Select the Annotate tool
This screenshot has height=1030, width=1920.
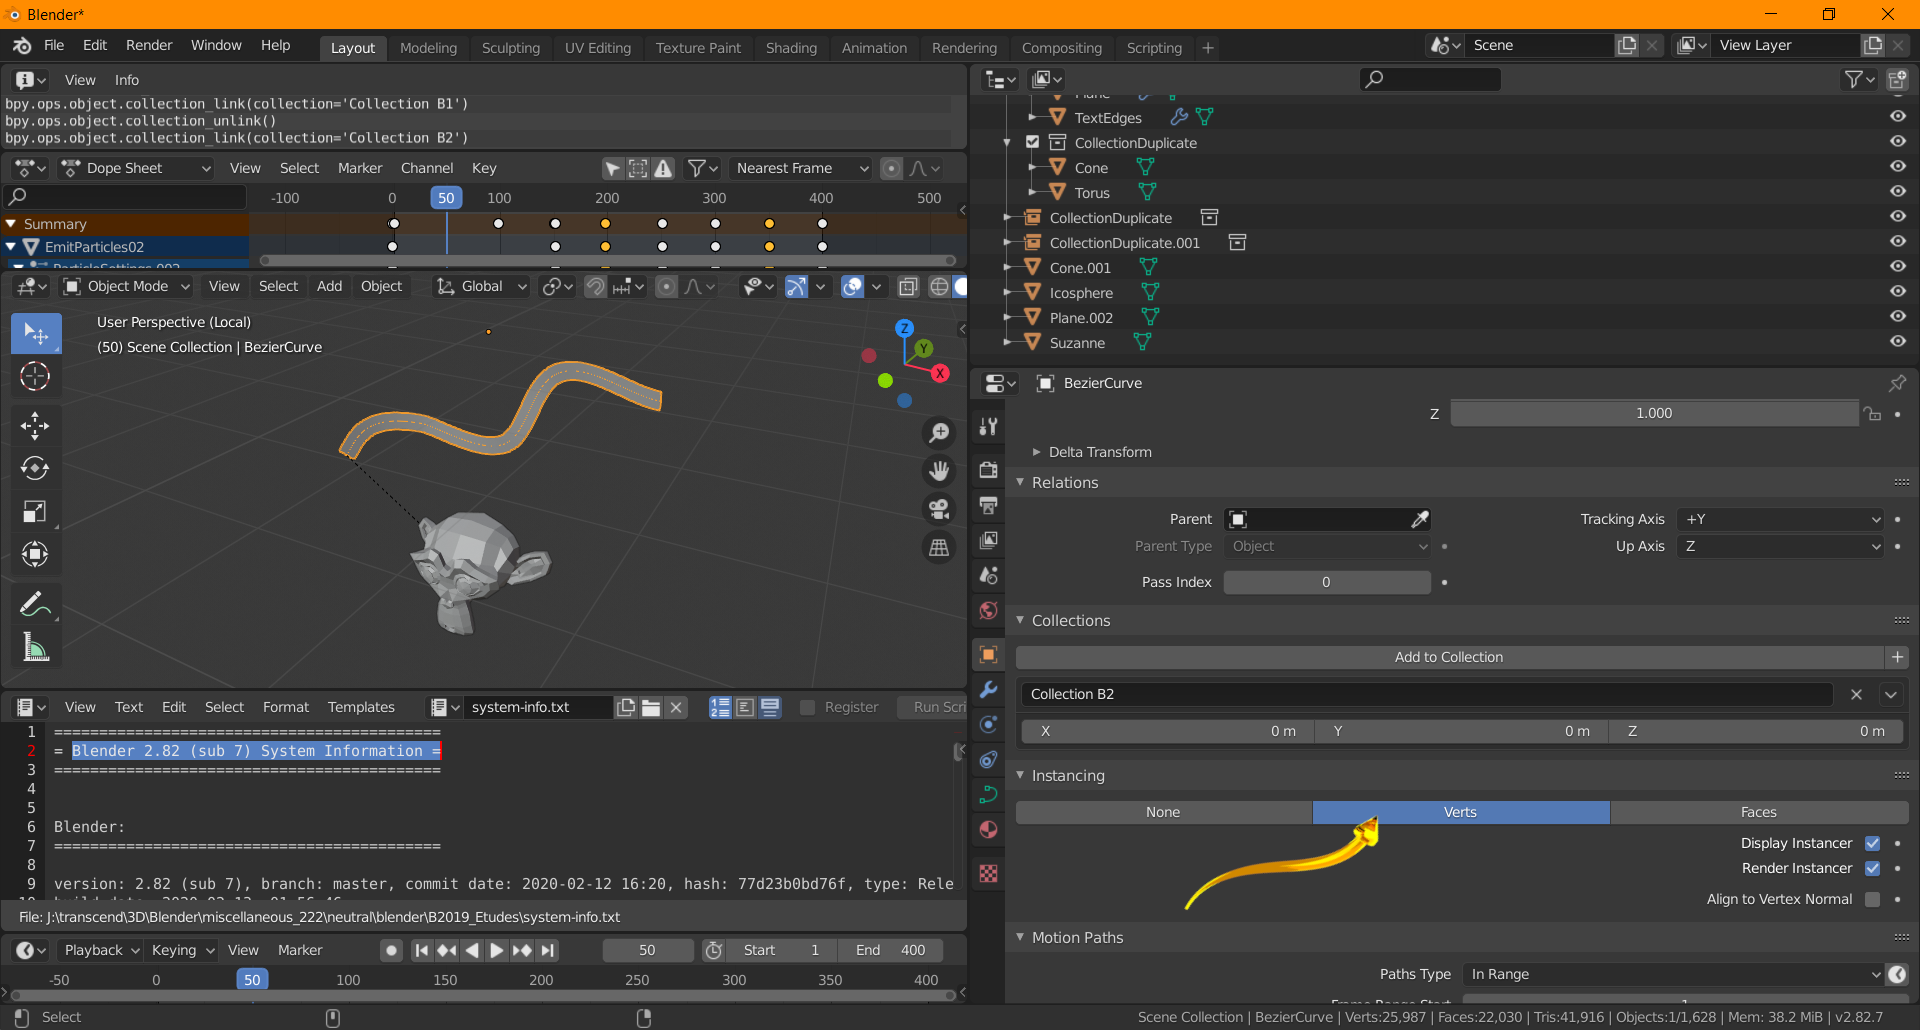(35, 604)
